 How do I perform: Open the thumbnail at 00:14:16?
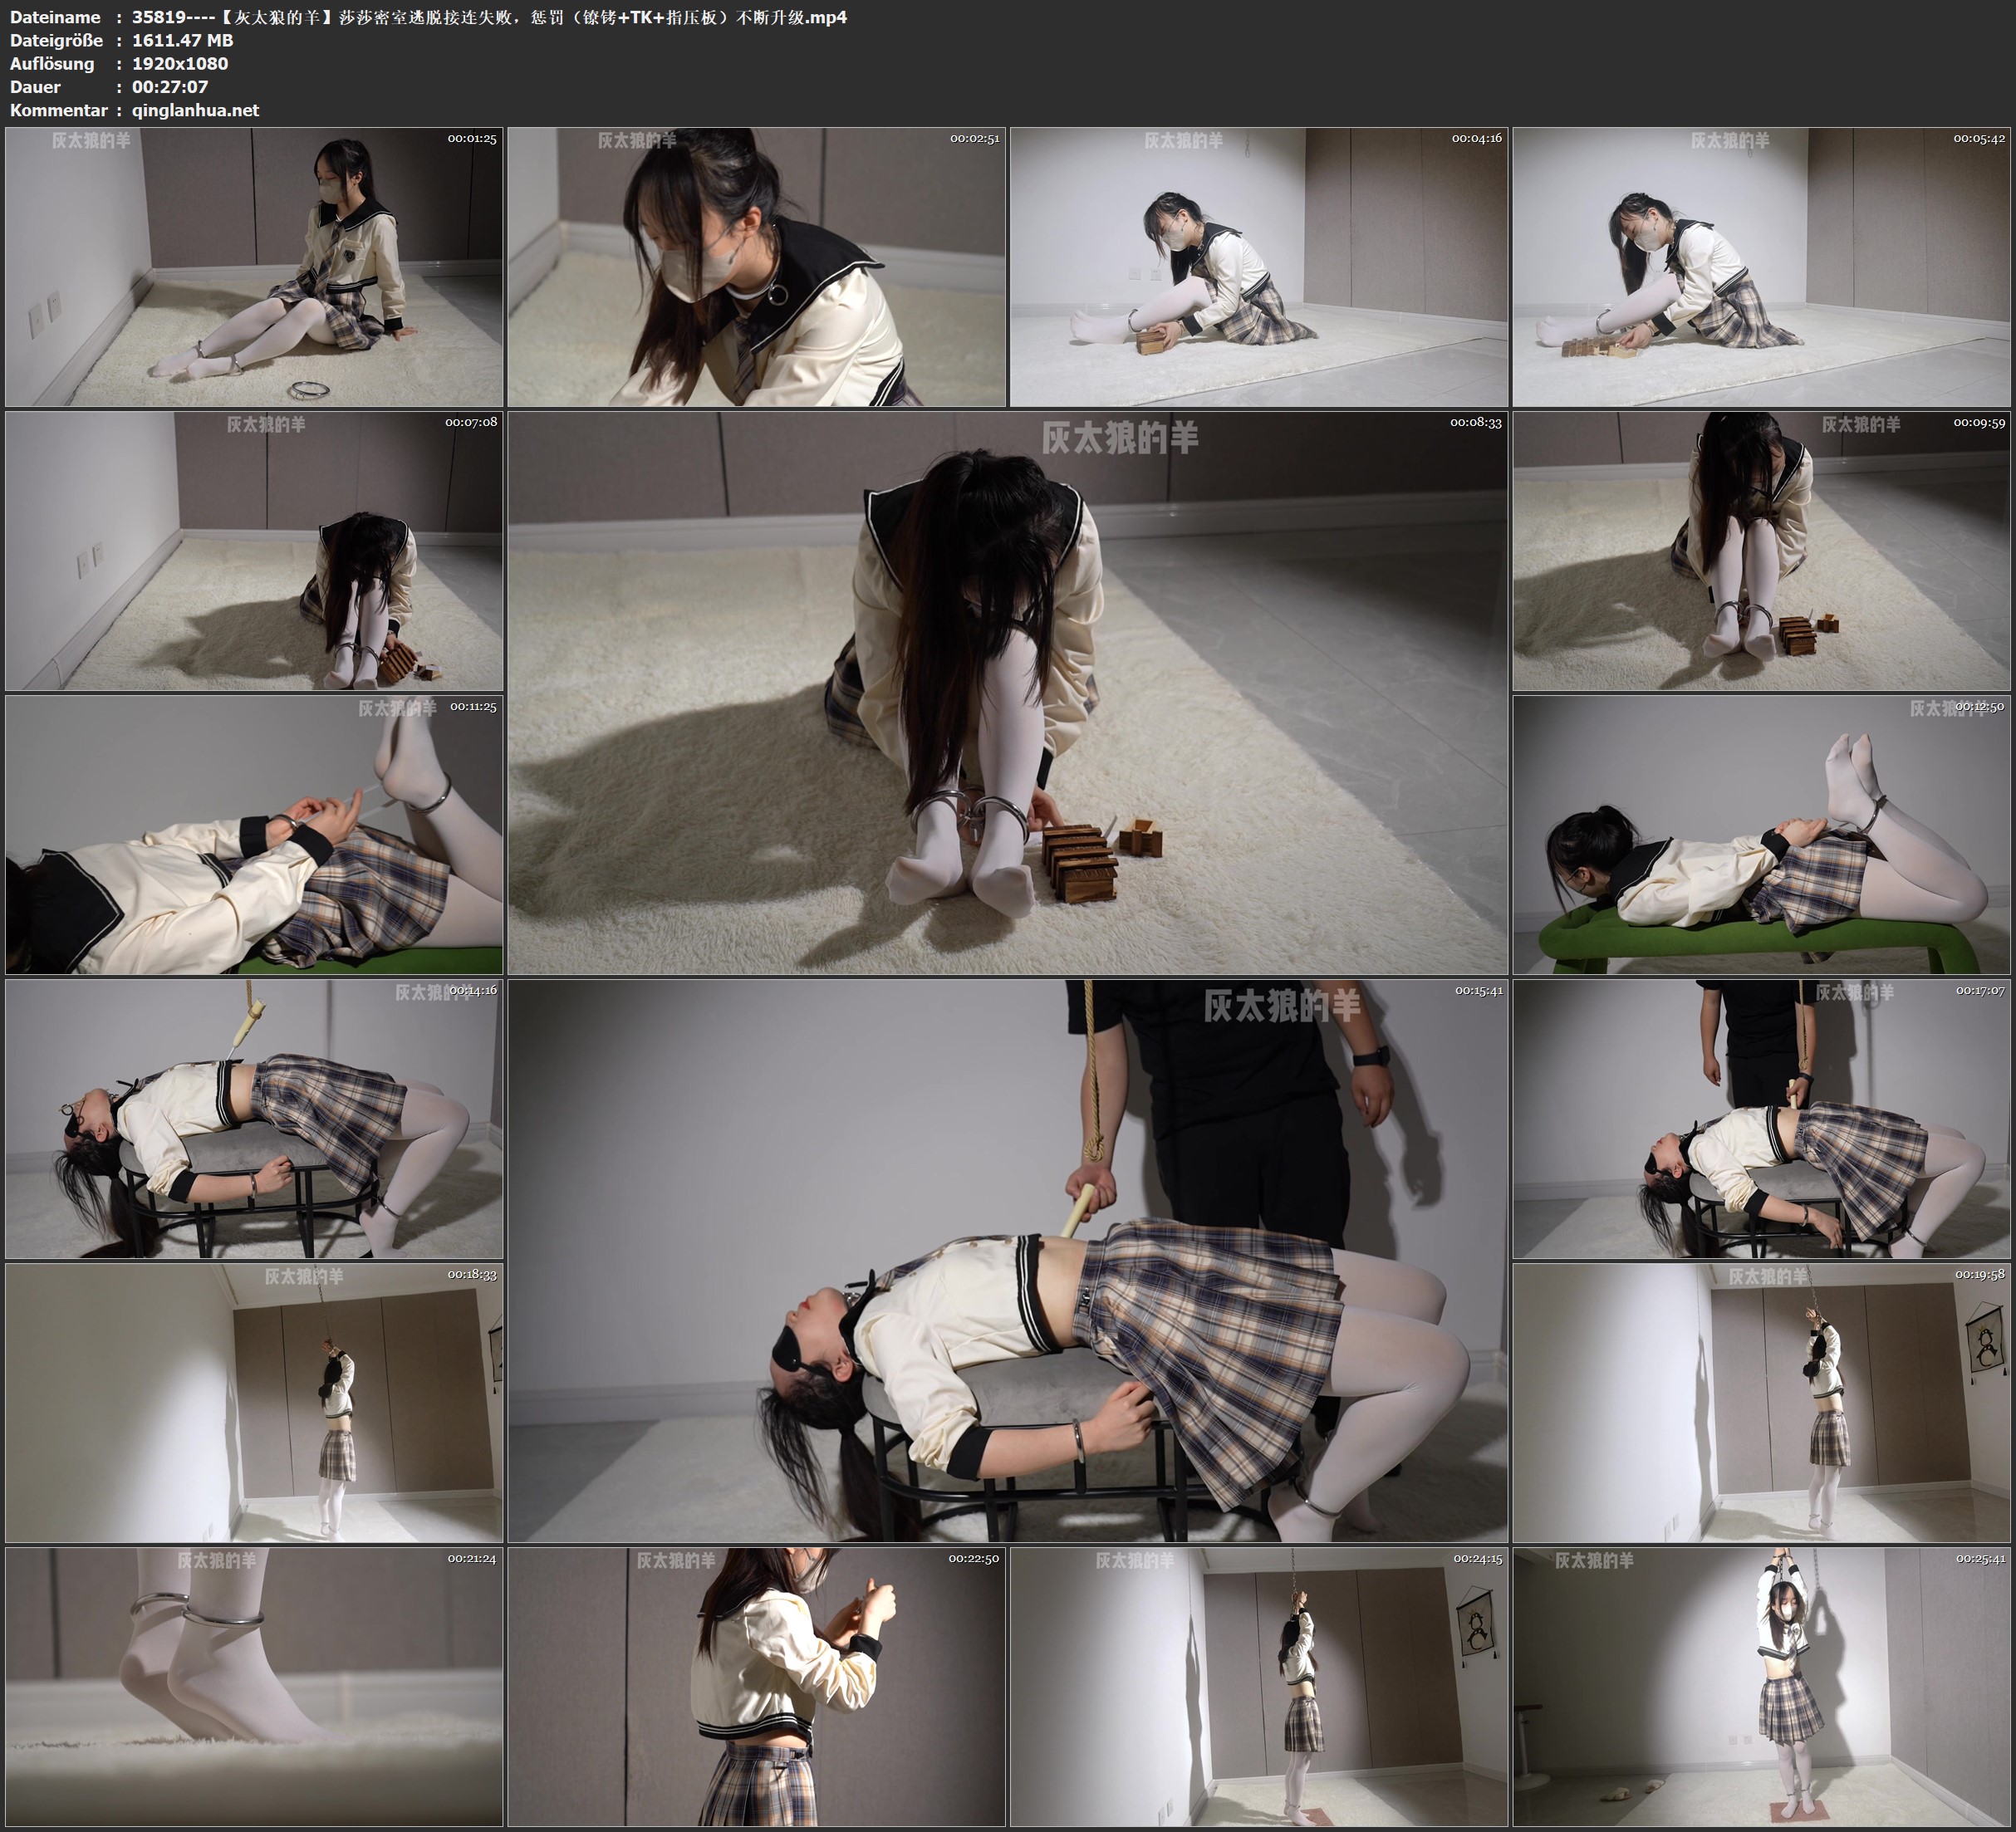click(x=254, y=1118)
